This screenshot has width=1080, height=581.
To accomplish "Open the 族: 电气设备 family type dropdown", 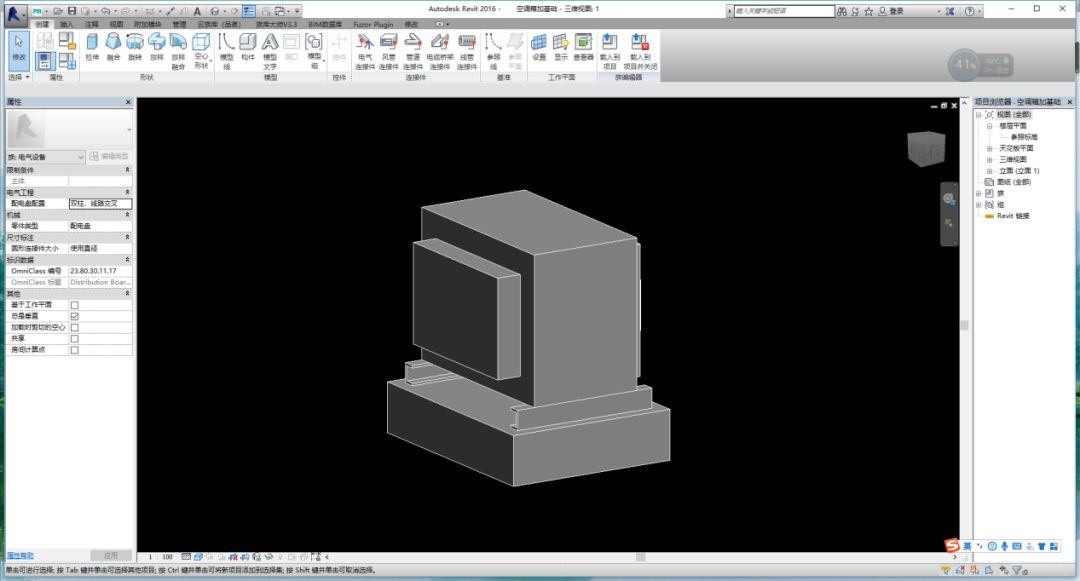I will tap(45, 157).
